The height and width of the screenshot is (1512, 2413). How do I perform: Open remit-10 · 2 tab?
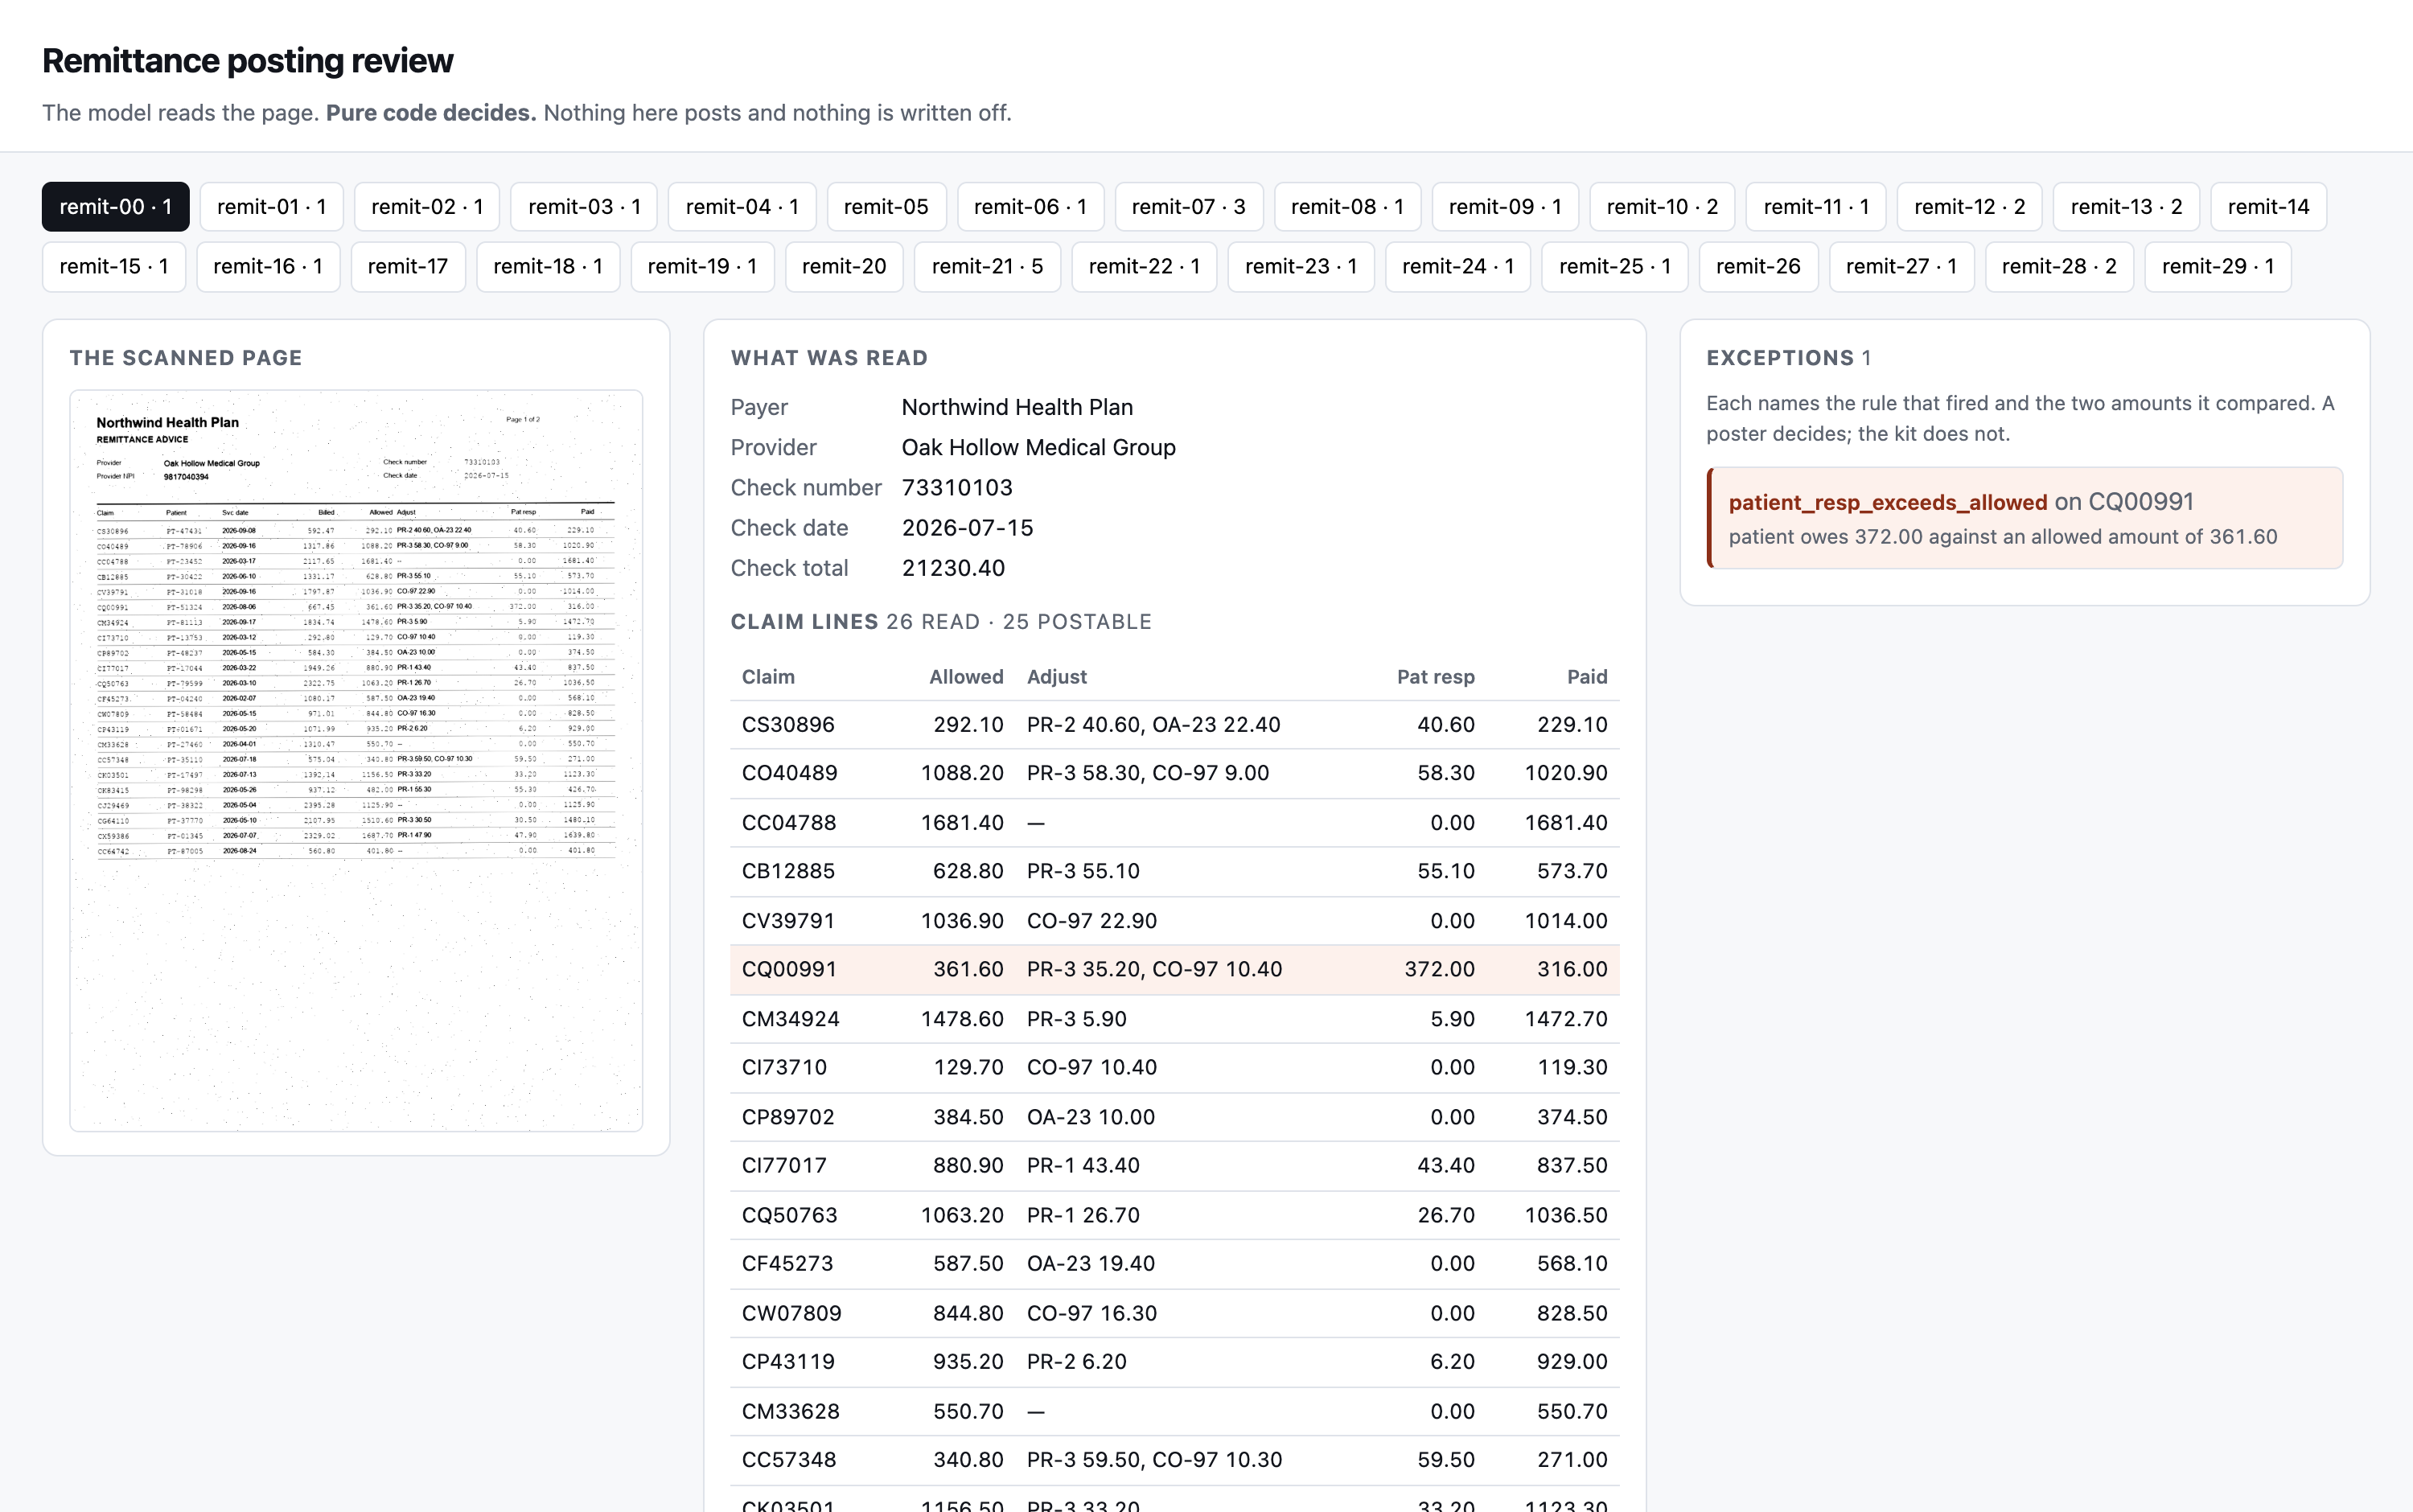point(1662,207)
